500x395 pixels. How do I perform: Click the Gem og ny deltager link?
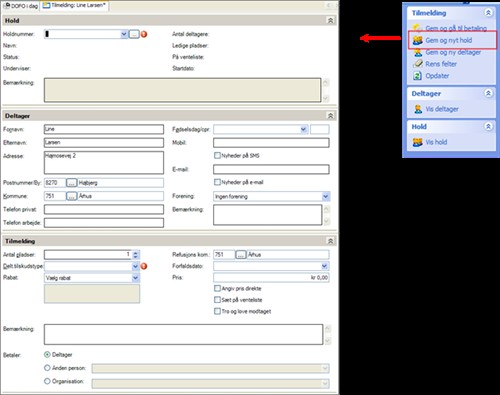453,52
